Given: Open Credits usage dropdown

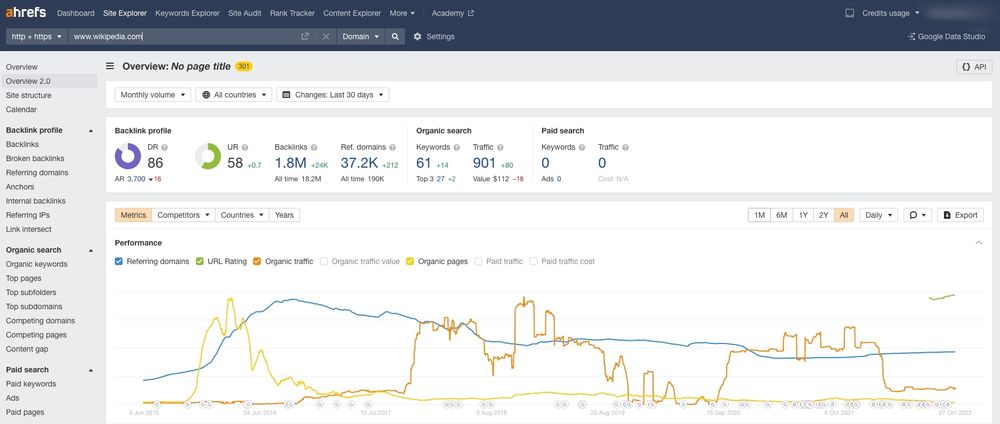Looking at the screenshot, I should pos(890,13).
